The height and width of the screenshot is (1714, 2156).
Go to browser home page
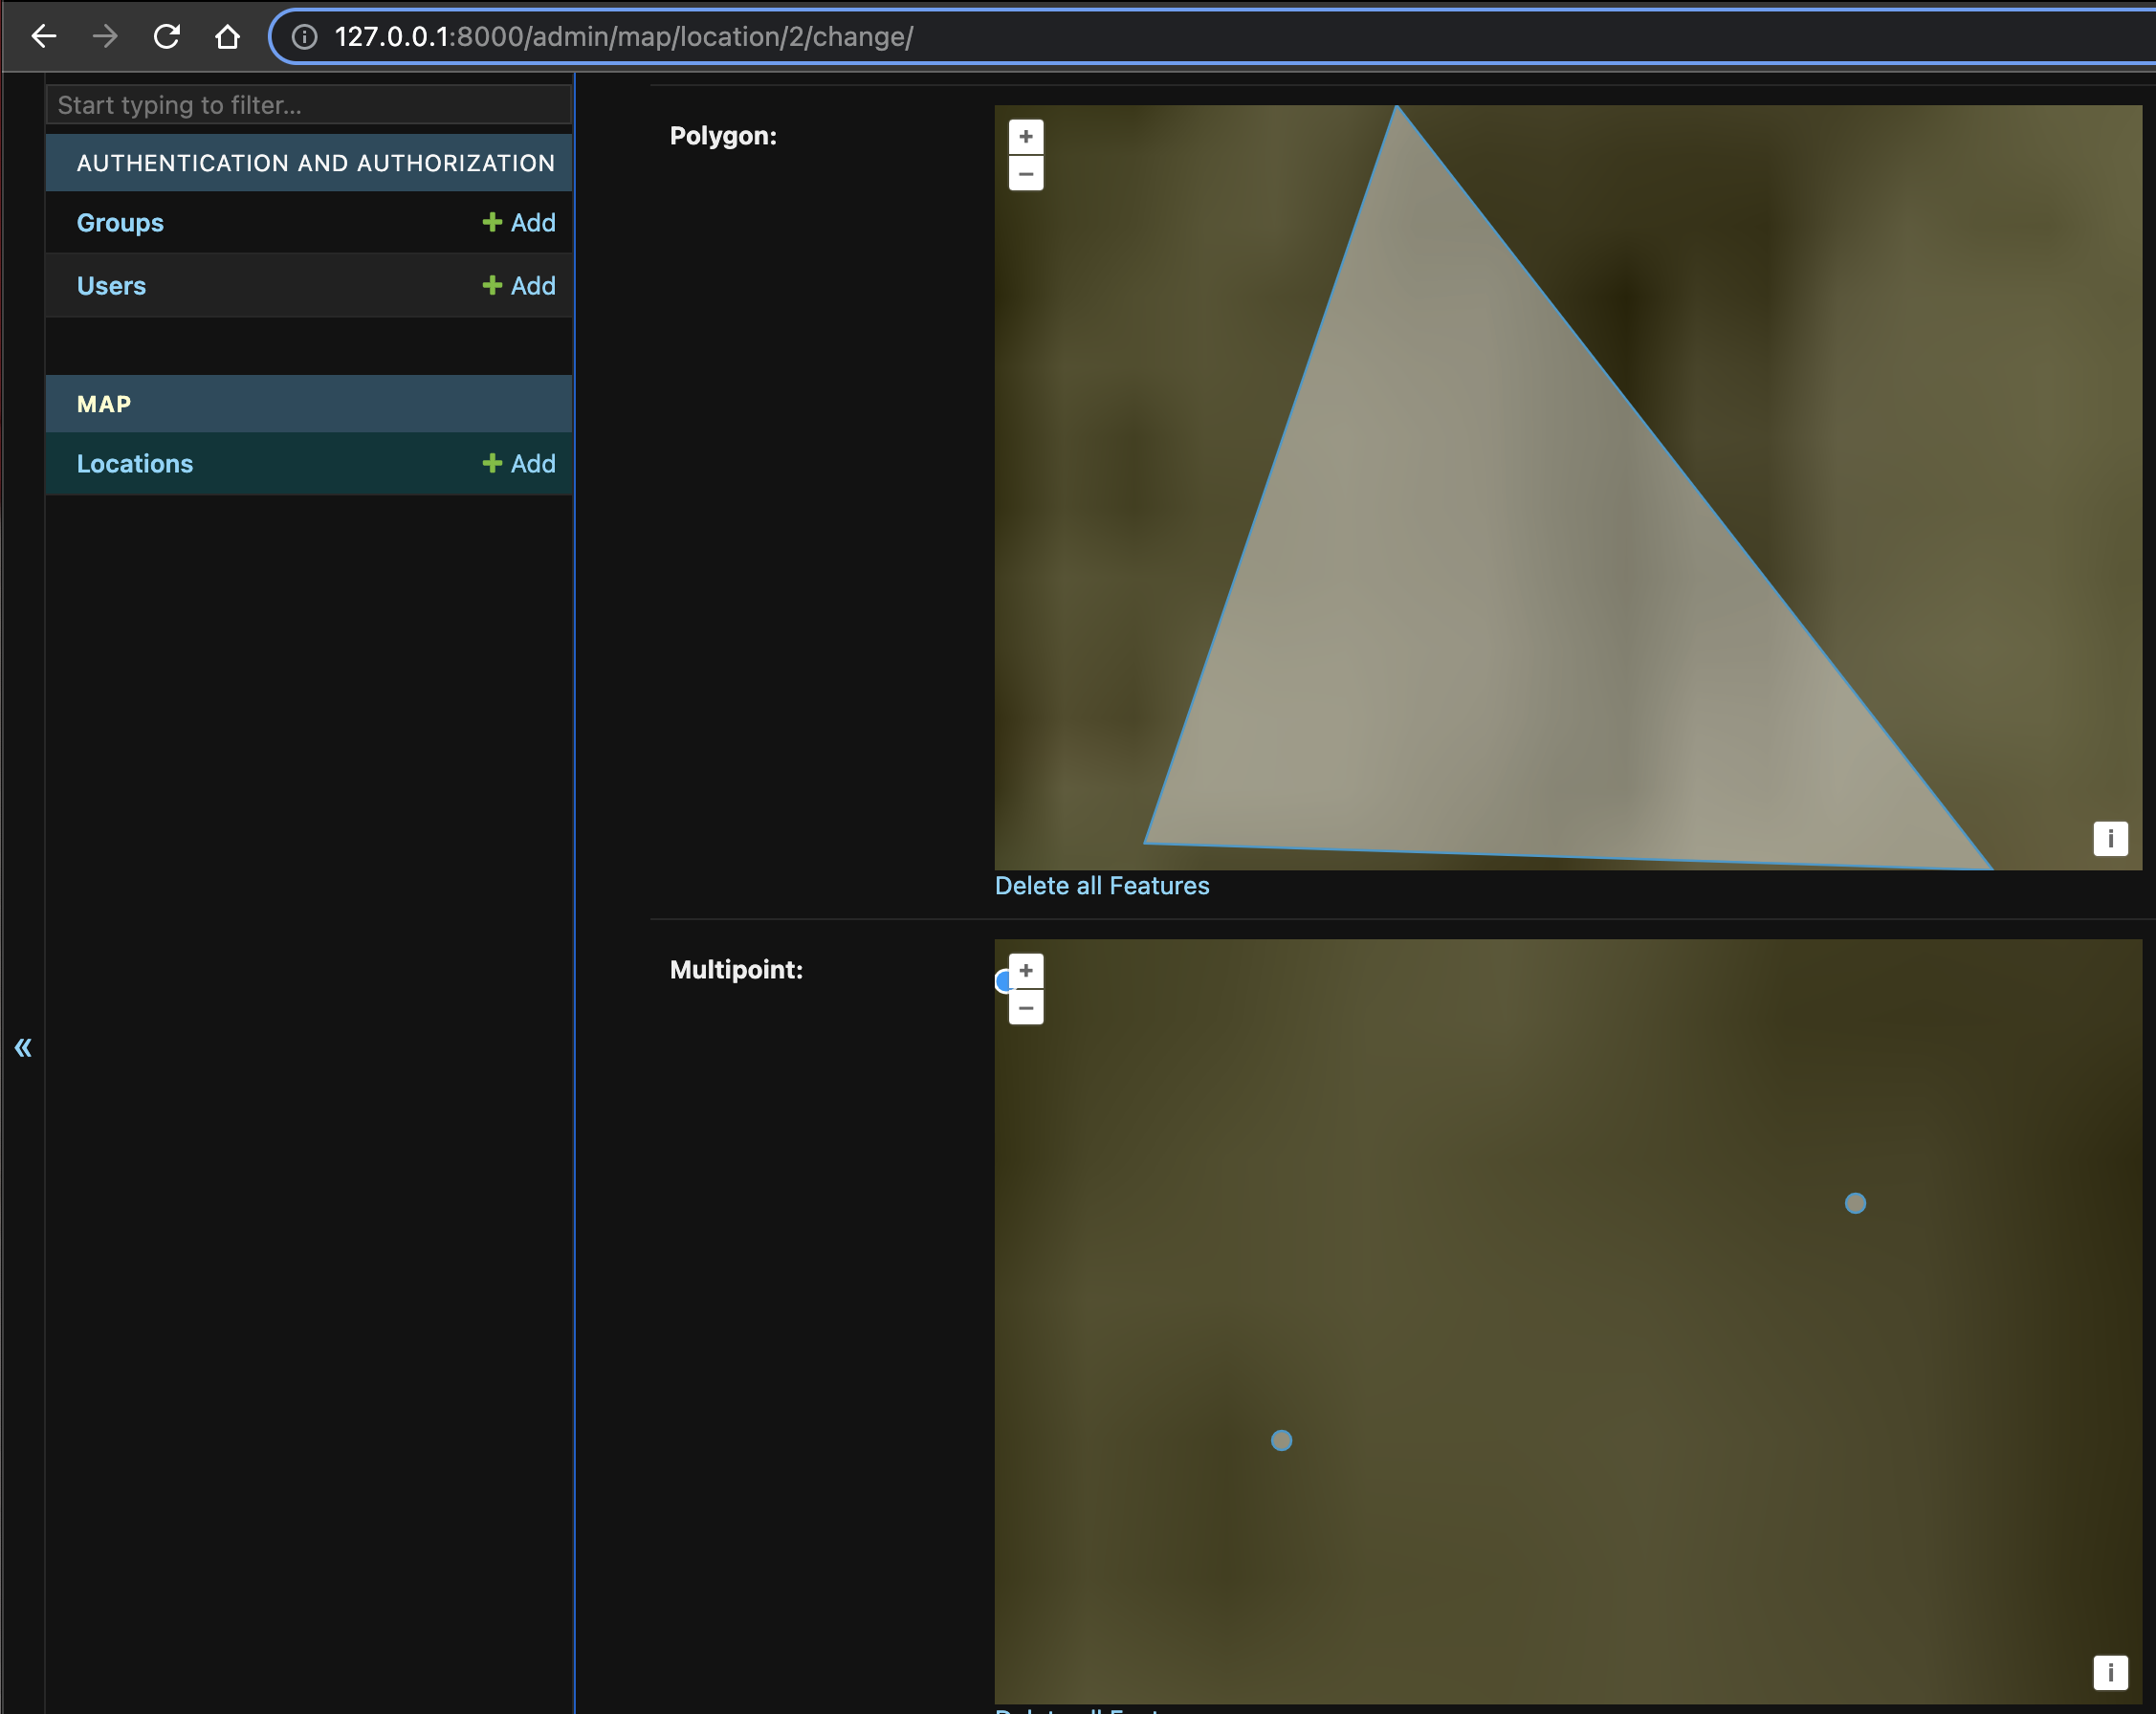pyautogui.click(x=227, y=37)
